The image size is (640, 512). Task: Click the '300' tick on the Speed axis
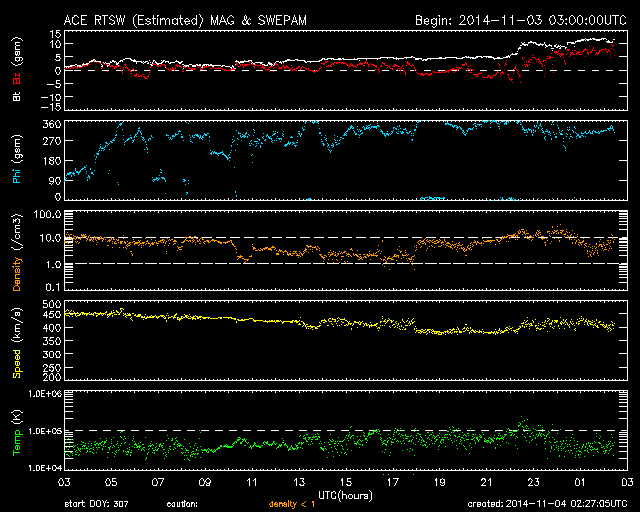tap(51, 354)
